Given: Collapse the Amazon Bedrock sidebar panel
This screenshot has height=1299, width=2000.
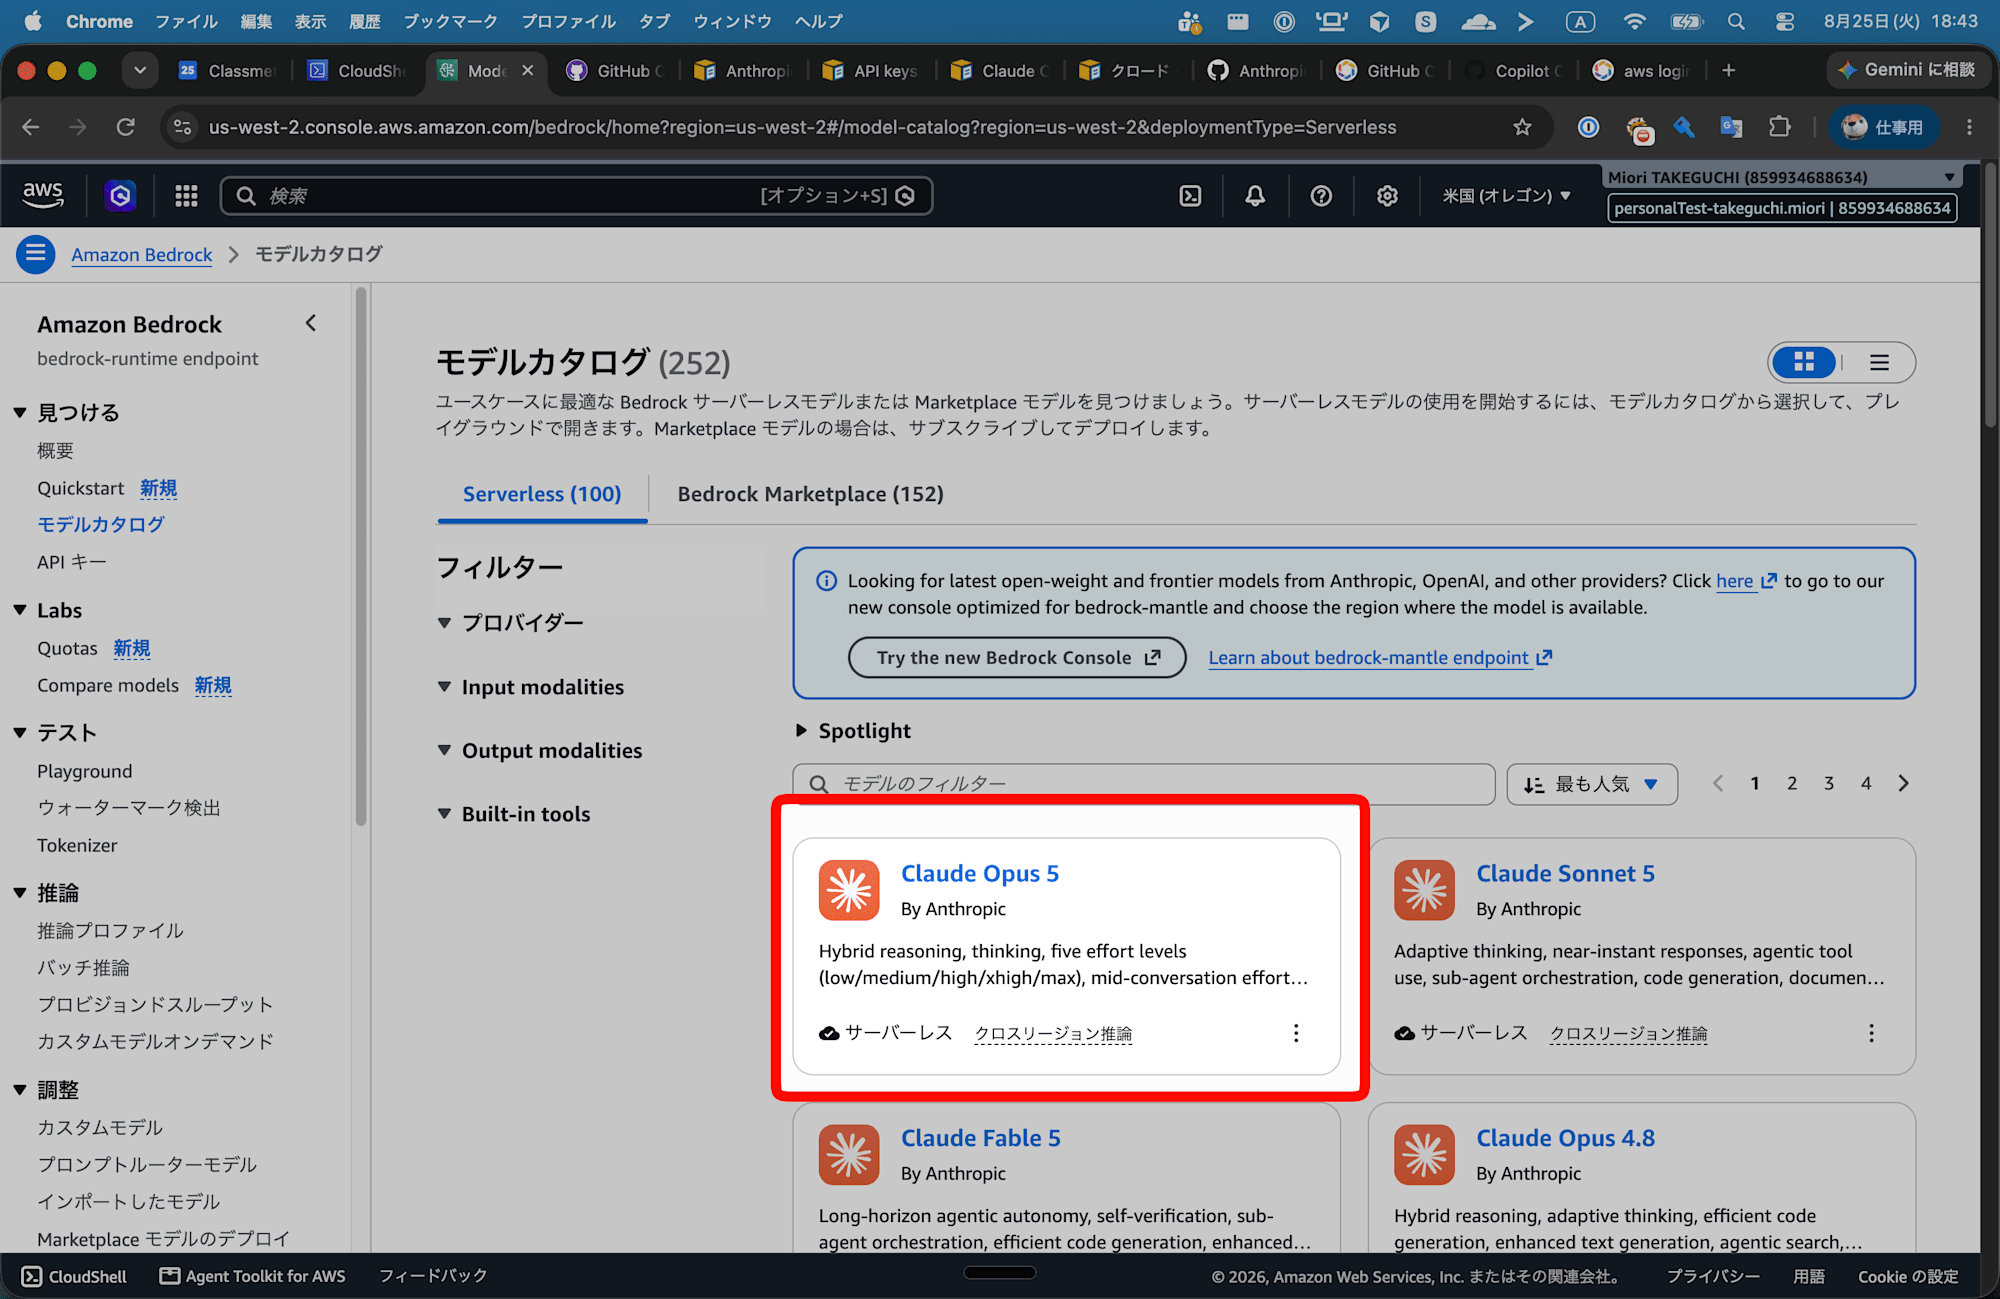Looking at the screenshot, I should (x=311, y=323).
